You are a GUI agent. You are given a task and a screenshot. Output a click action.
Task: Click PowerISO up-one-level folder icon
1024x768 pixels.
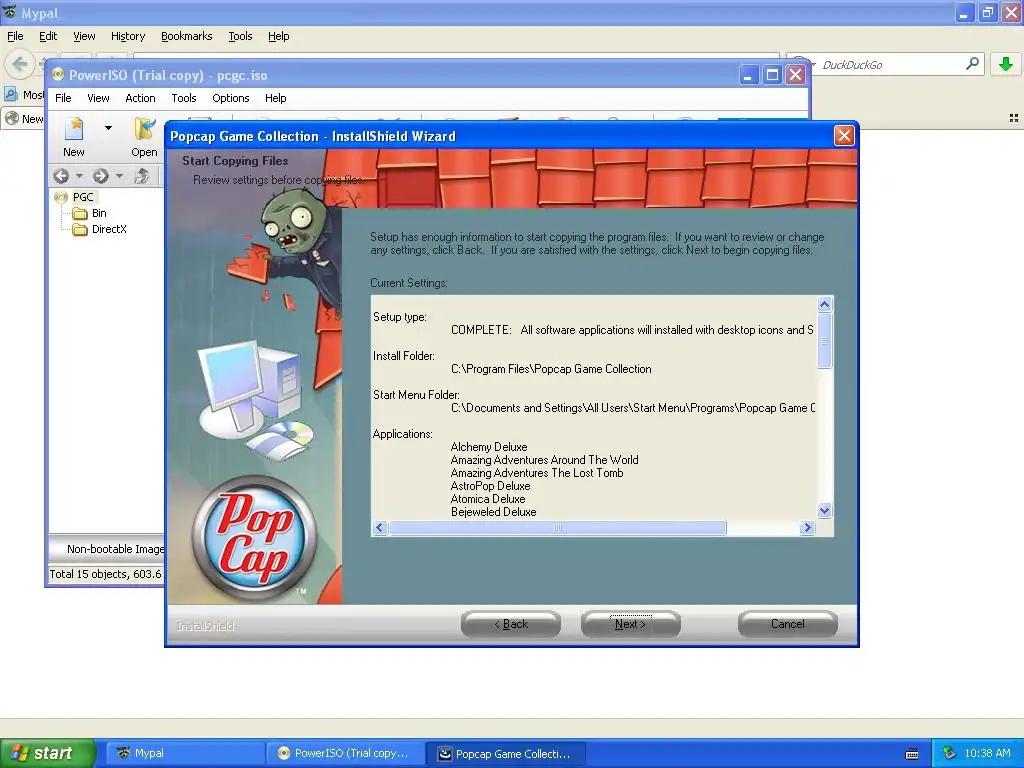pyautogui.click(x=142, y=176)
